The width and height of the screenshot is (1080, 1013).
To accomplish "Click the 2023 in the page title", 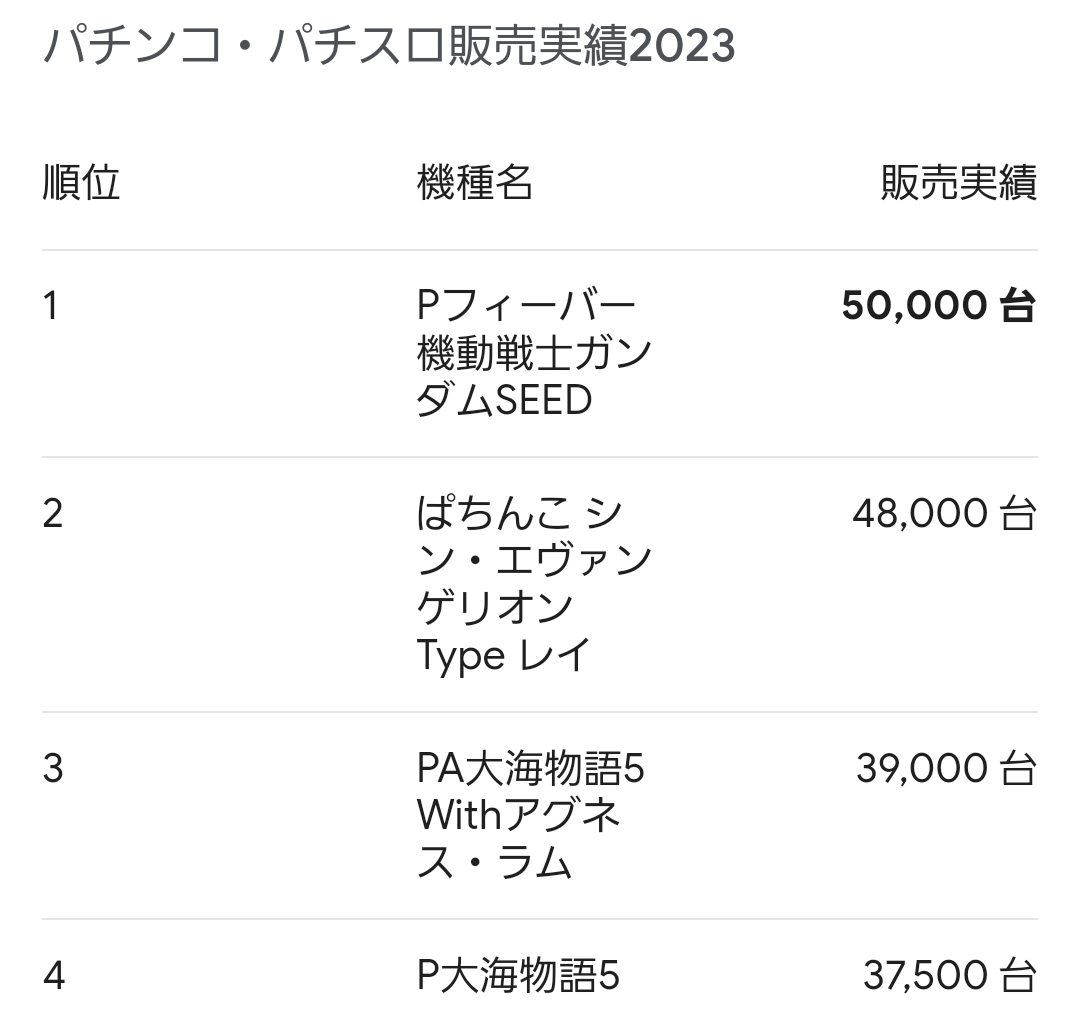I will coord(682,46).
